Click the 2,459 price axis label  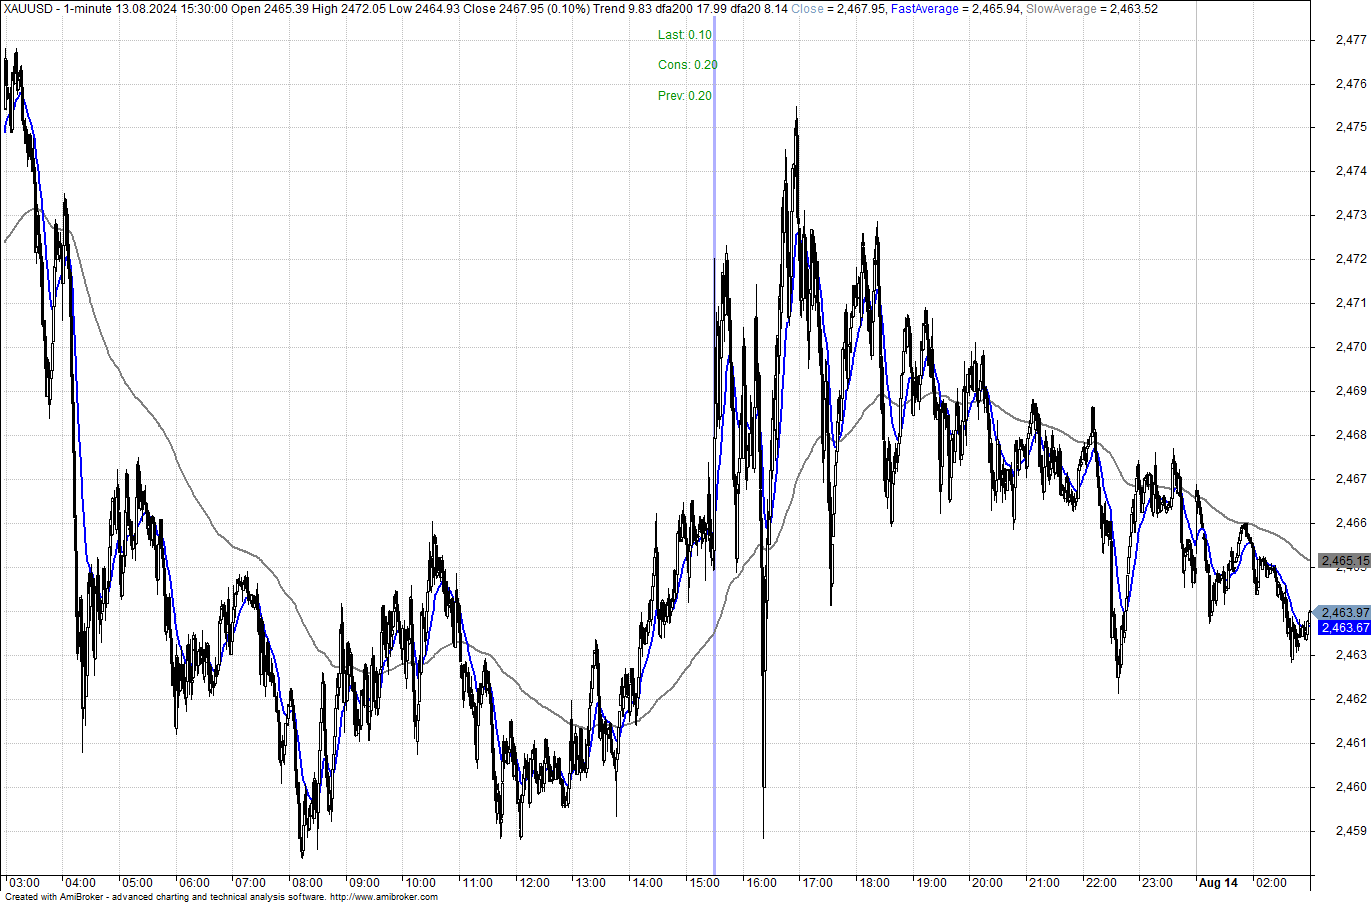coord(1351,831)
